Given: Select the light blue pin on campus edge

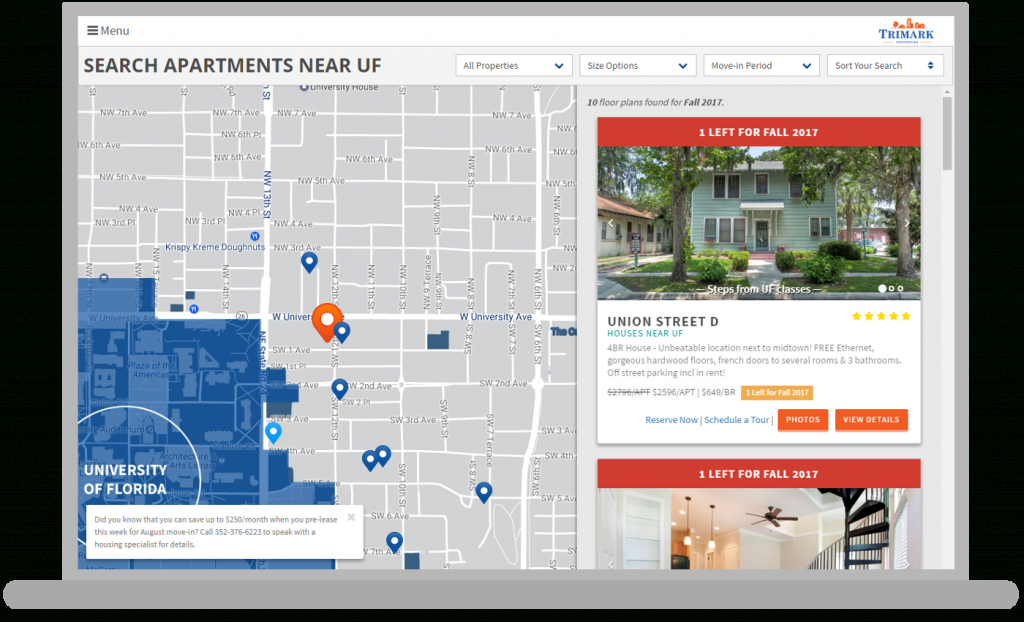Looking at the screenshot, I should [x=273, y=432].
